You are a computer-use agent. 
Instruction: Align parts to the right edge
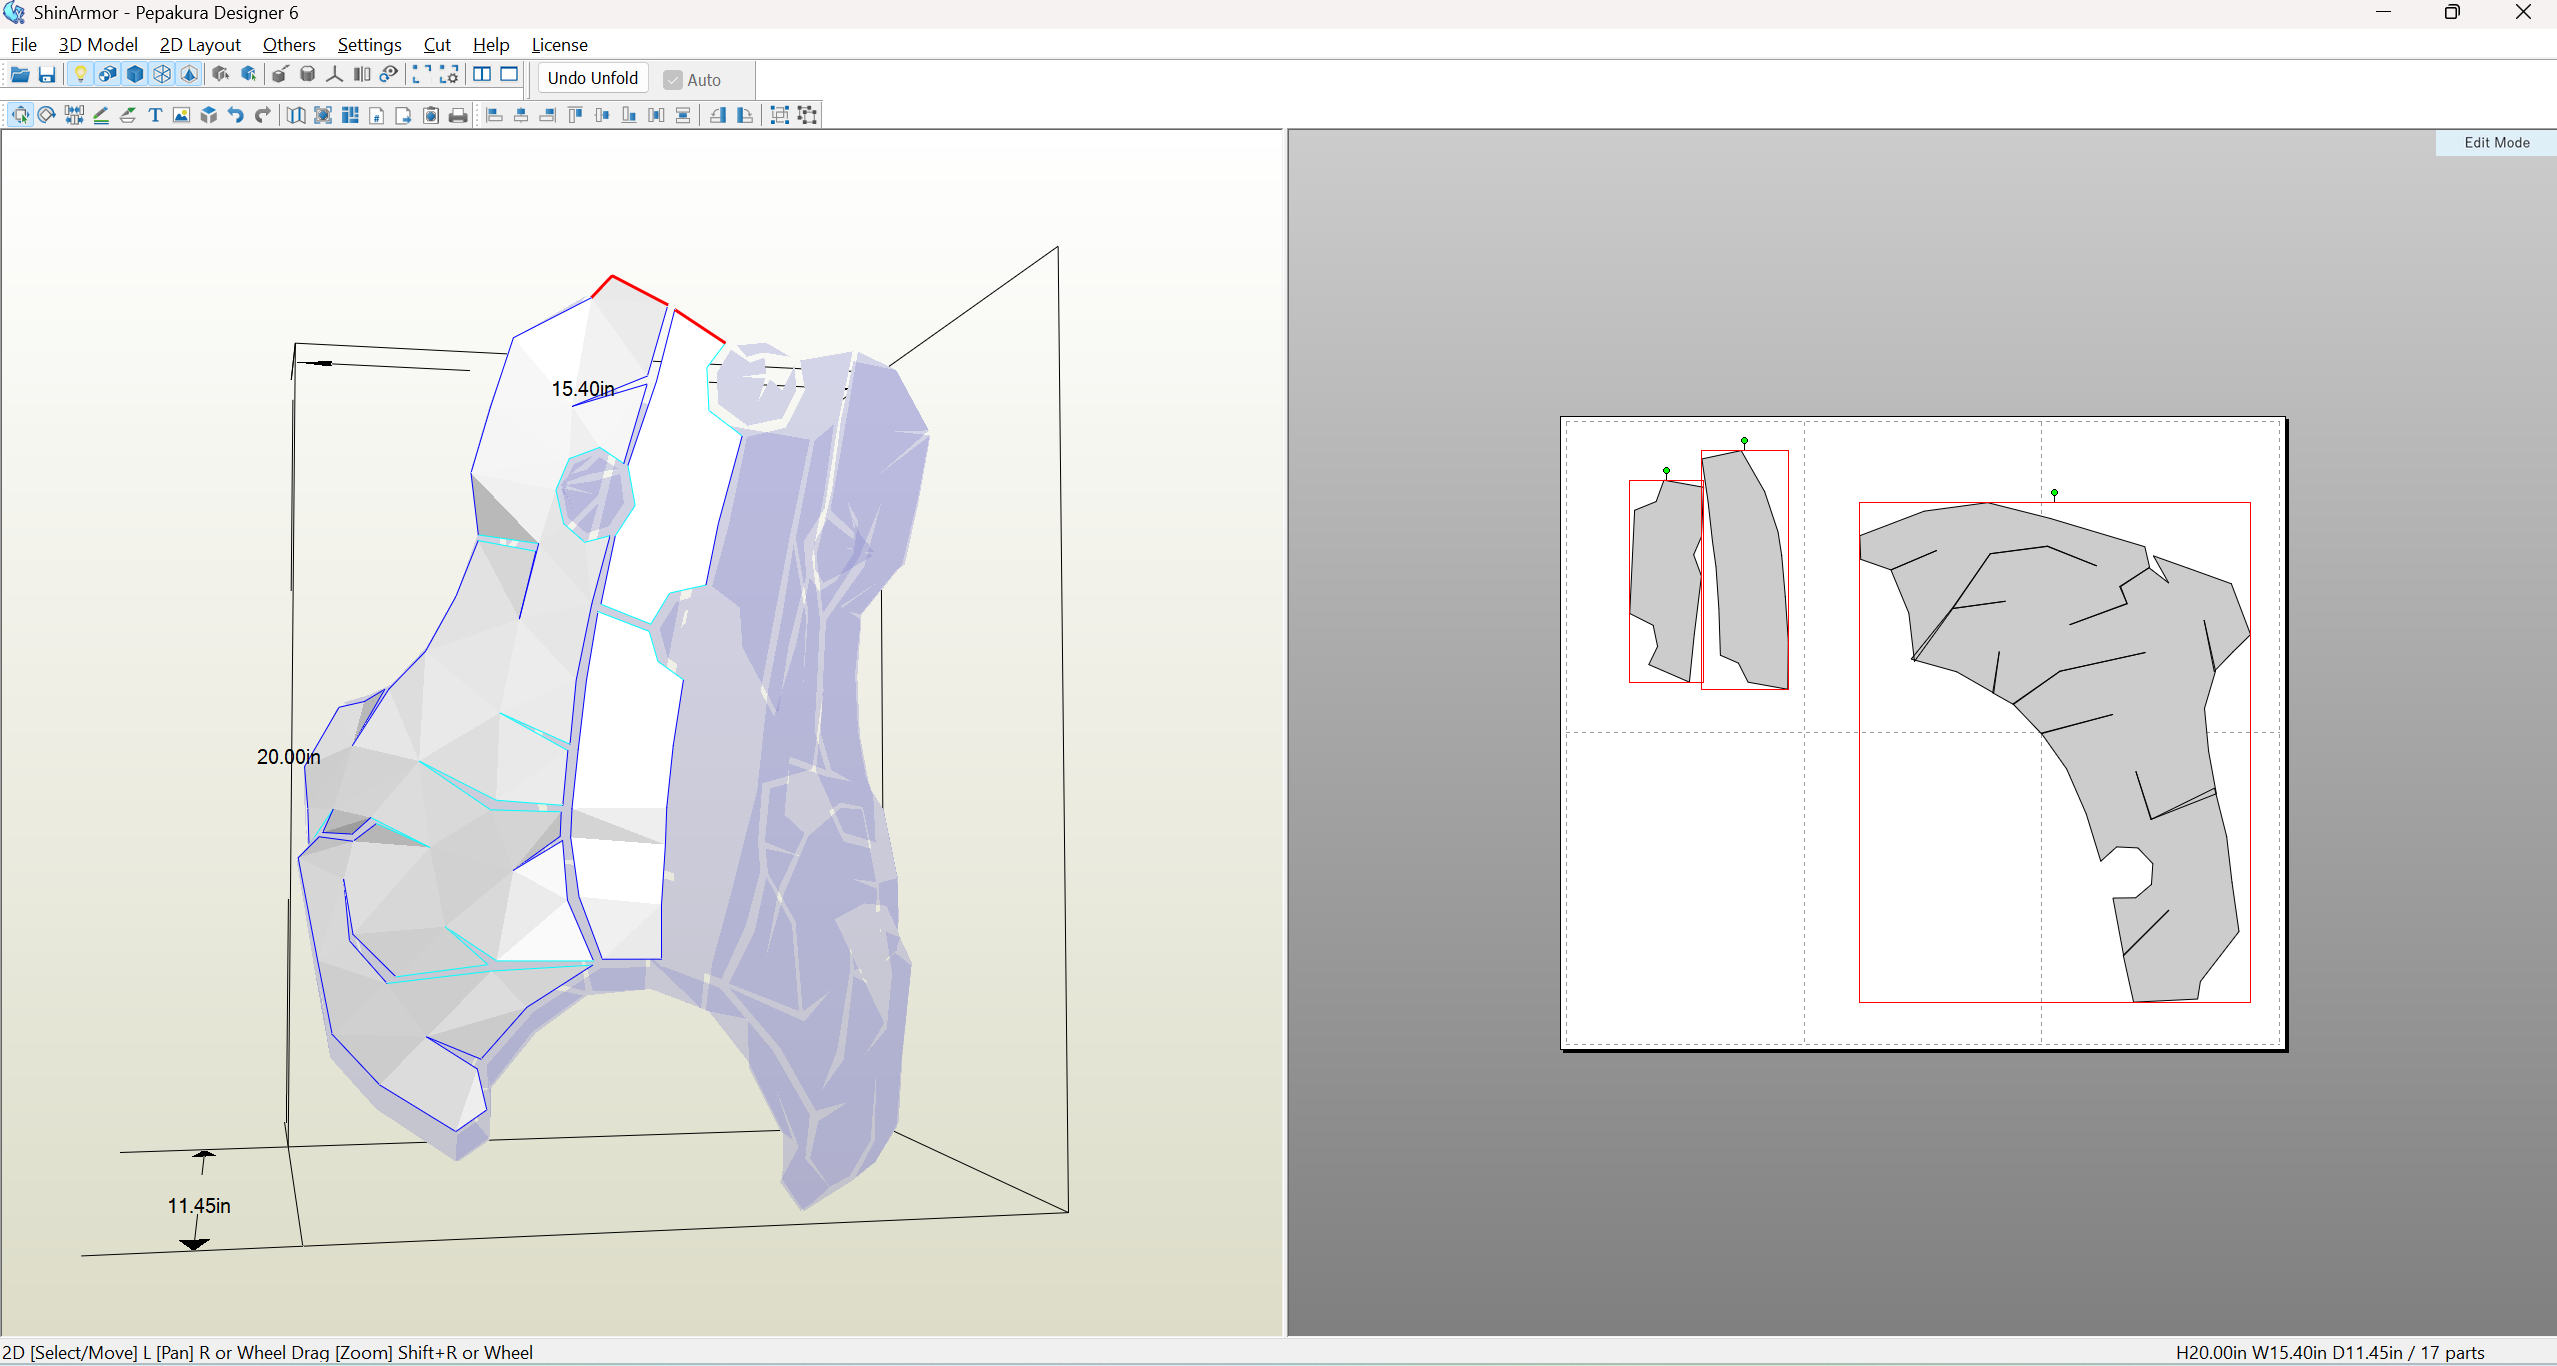[x=548, y=116]
